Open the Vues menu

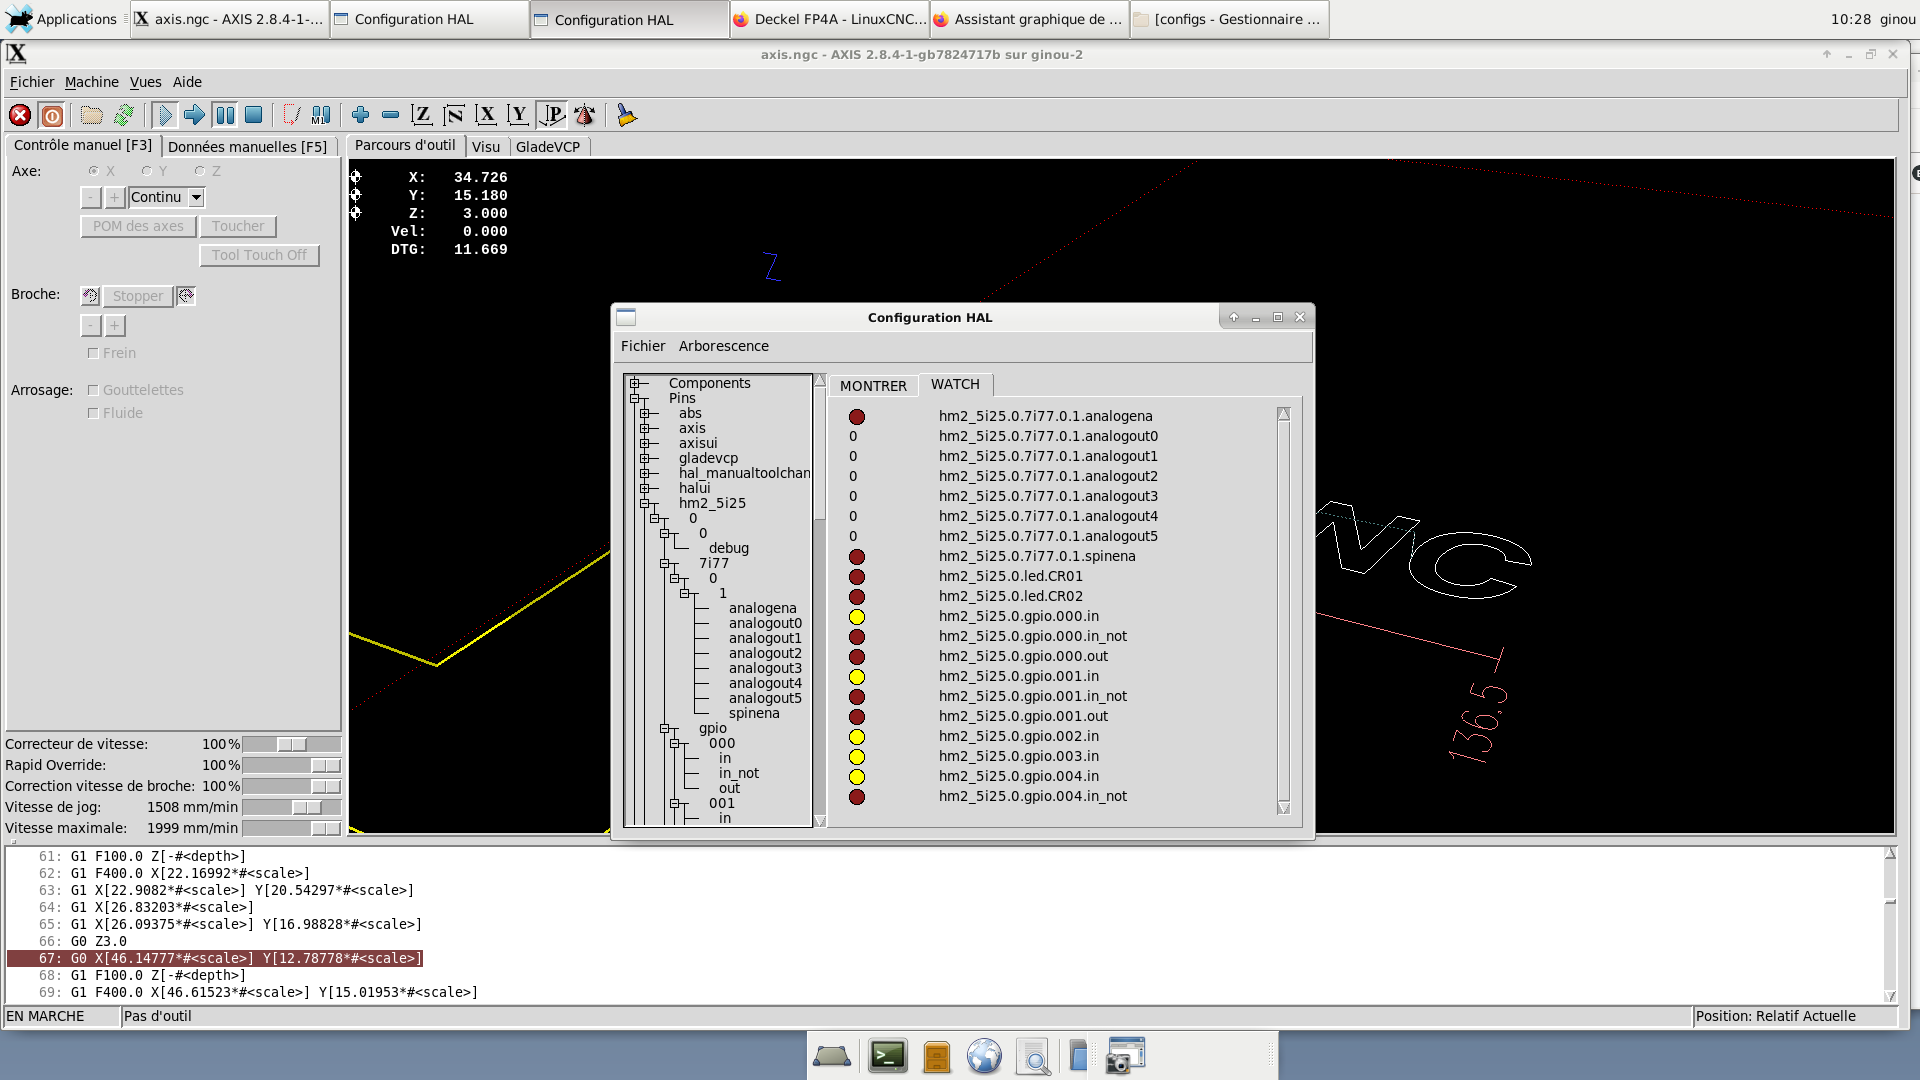pyautogui.click(x=145, y=82)
